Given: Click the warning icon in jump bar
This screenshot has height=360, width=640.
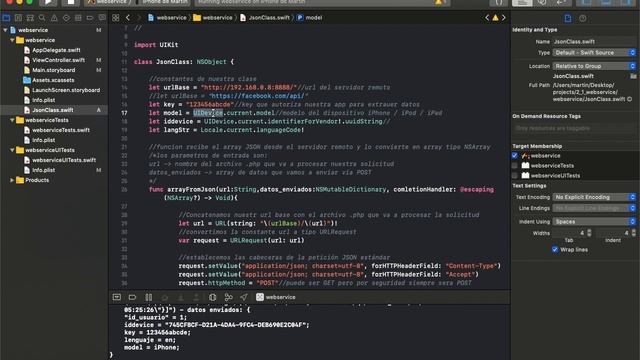Looking at the screenshot, I should pos(495,18).
